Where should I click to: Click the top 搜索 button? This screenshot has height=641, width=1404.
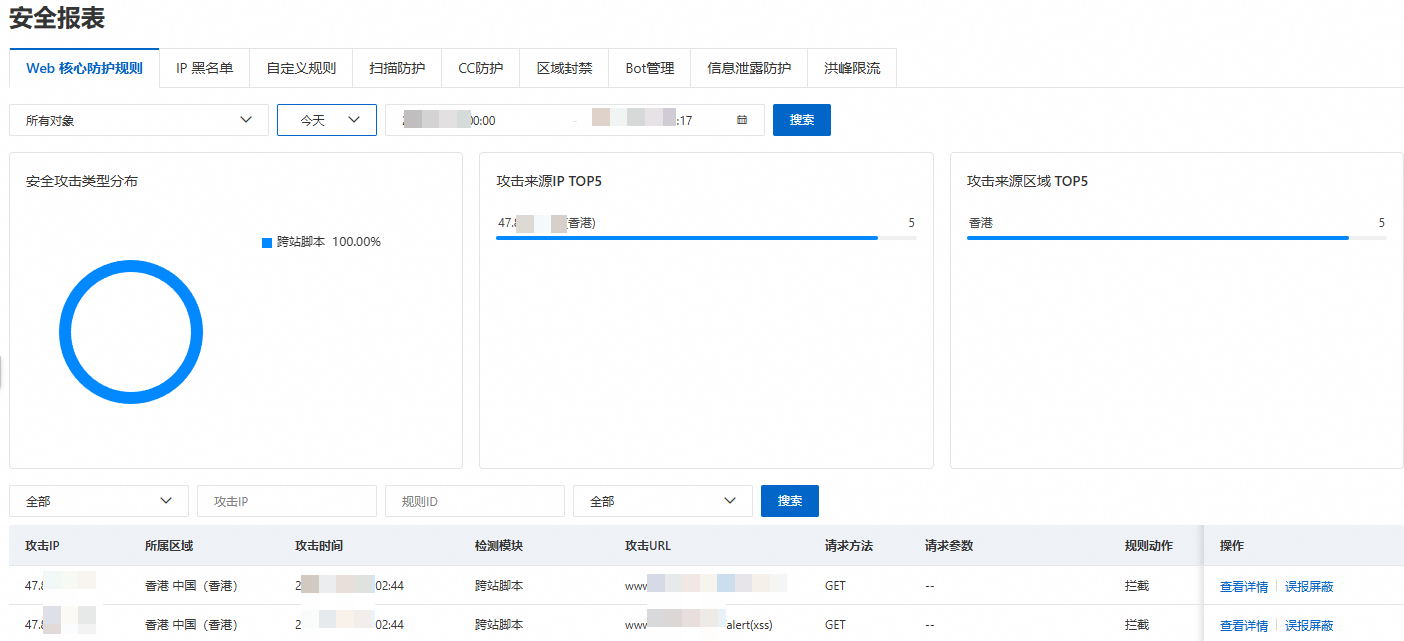(801, 119)
